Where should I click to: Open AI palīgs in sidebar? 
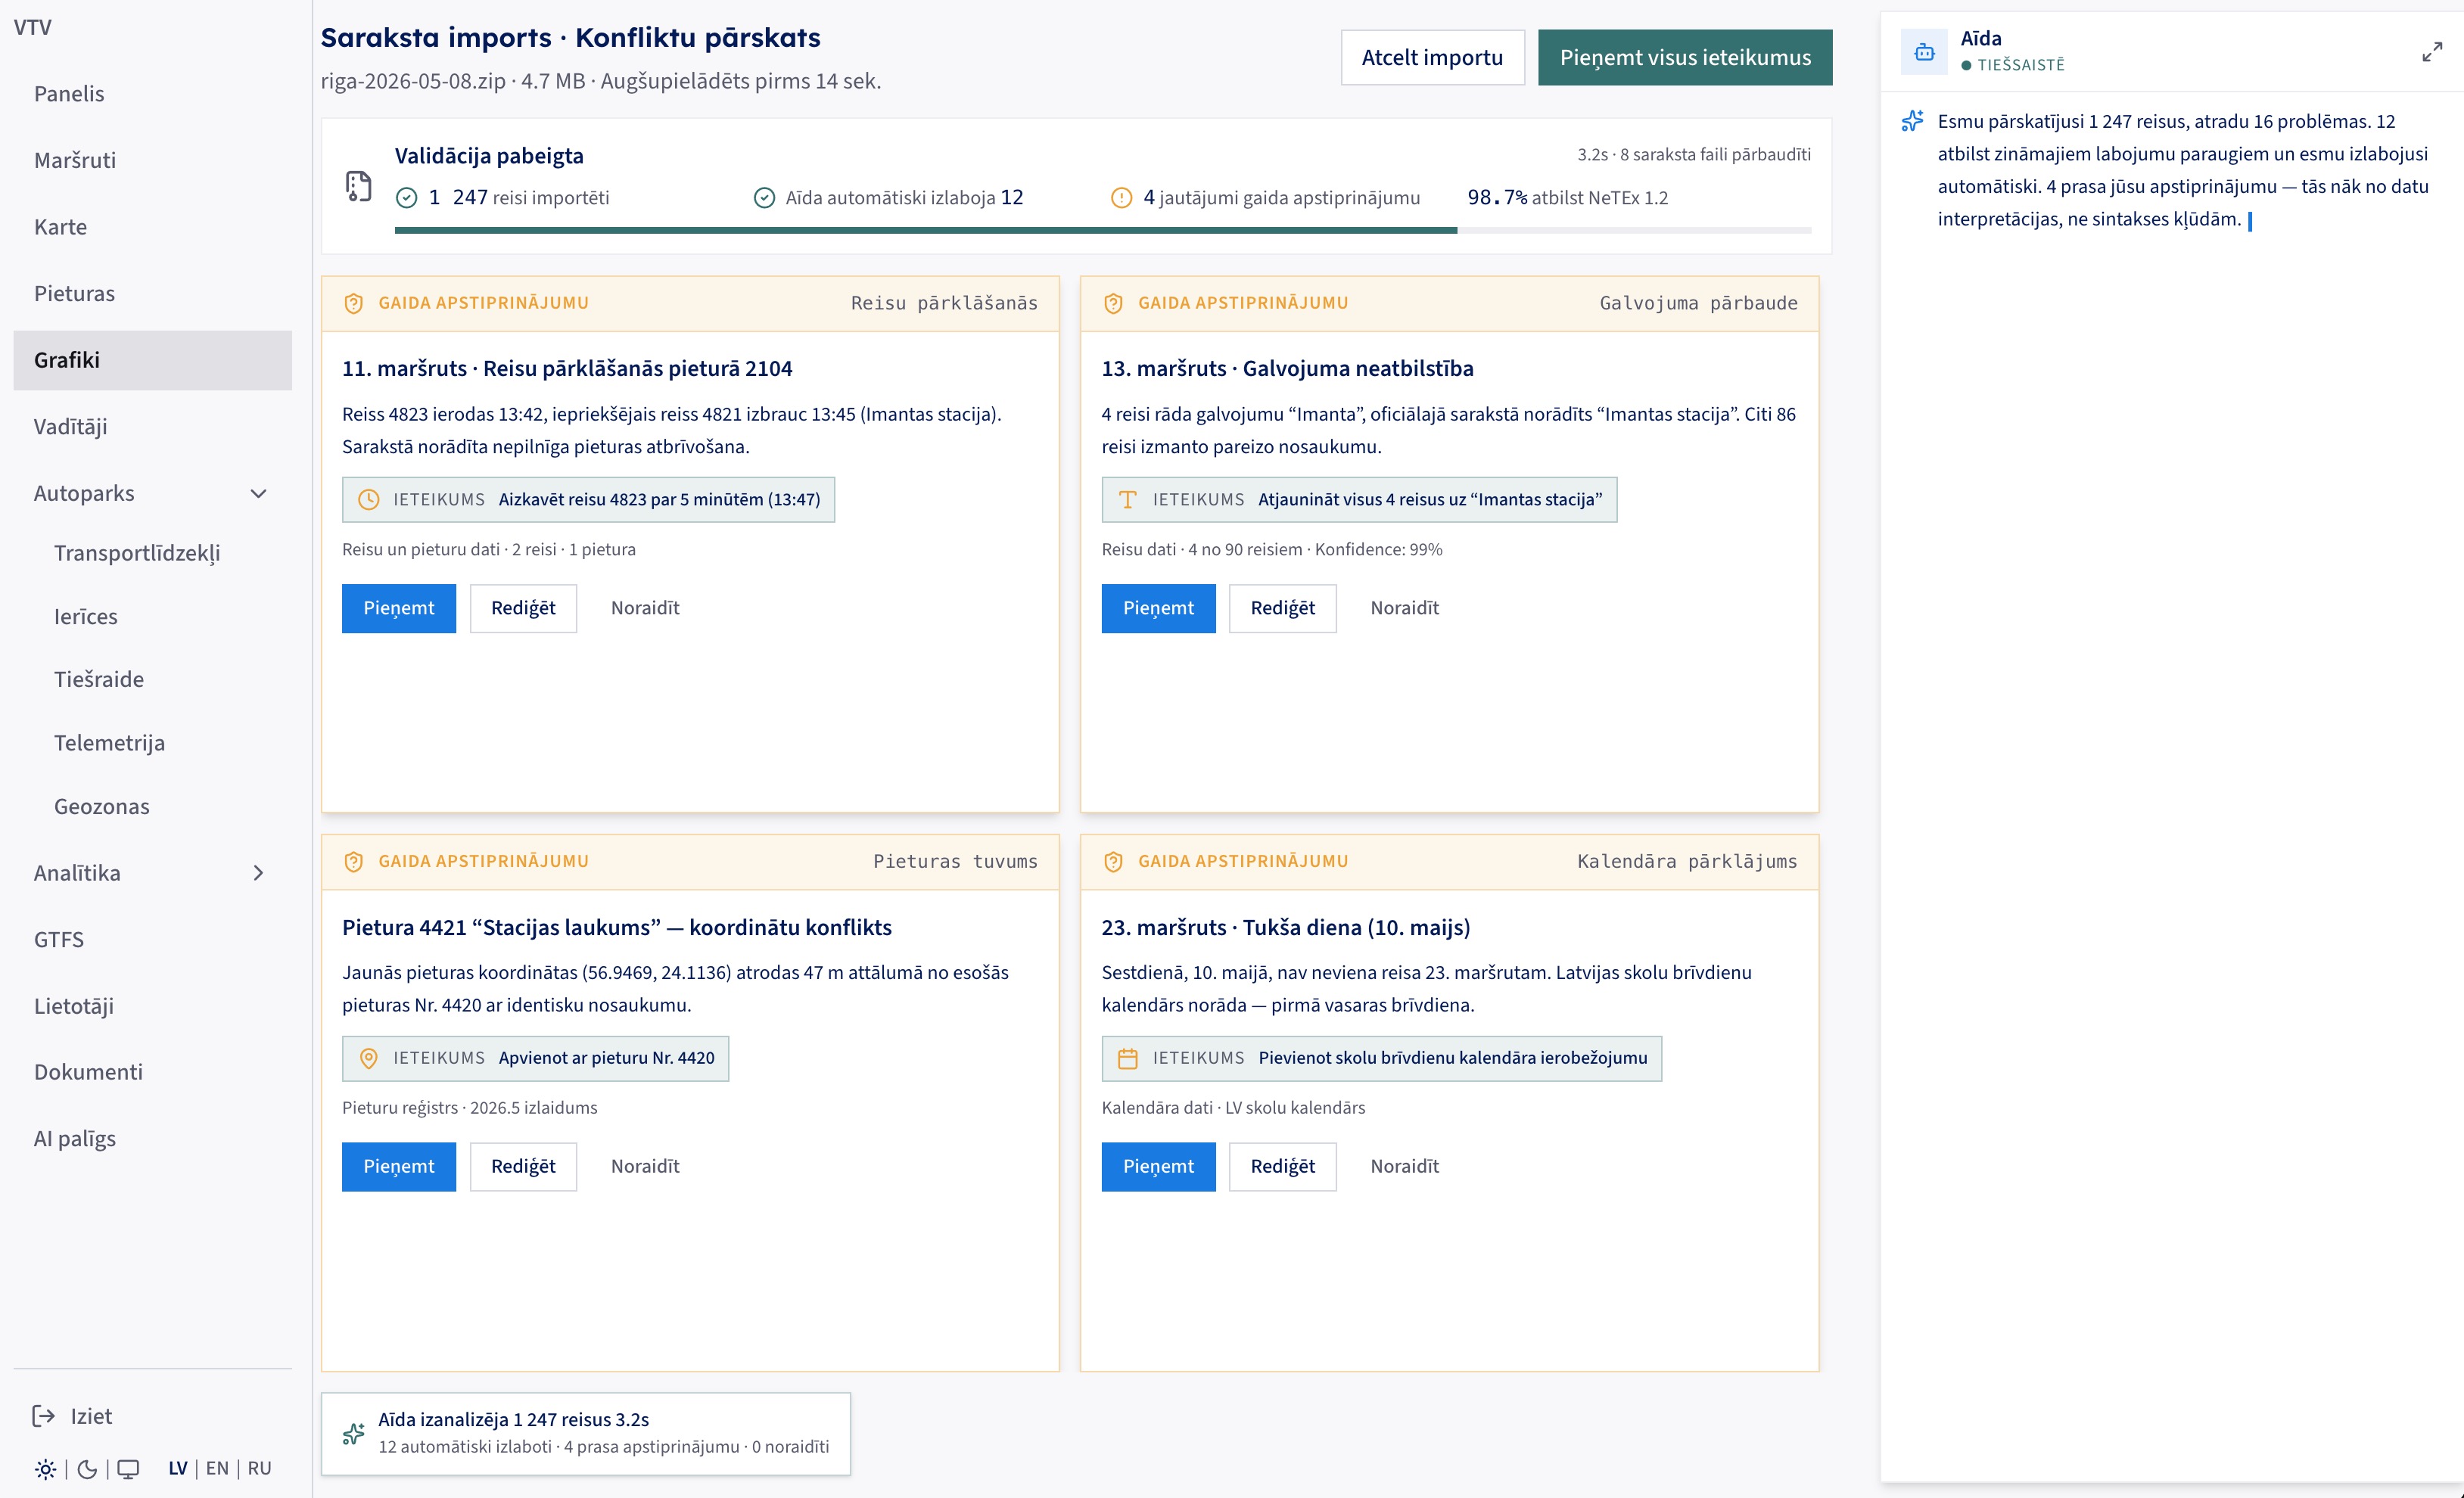pyautogui.click(x=153, y=1139)
